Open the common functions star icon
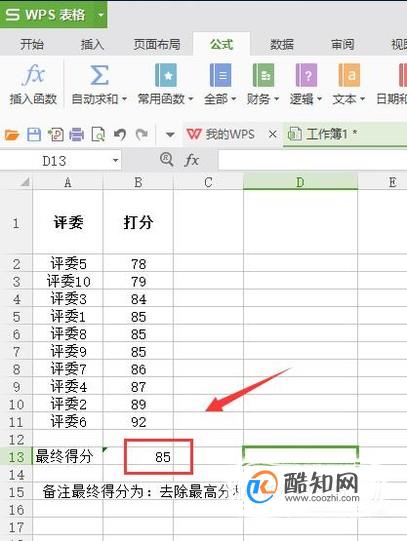Viewport: 407px width, 541px height. coord(166,75)
